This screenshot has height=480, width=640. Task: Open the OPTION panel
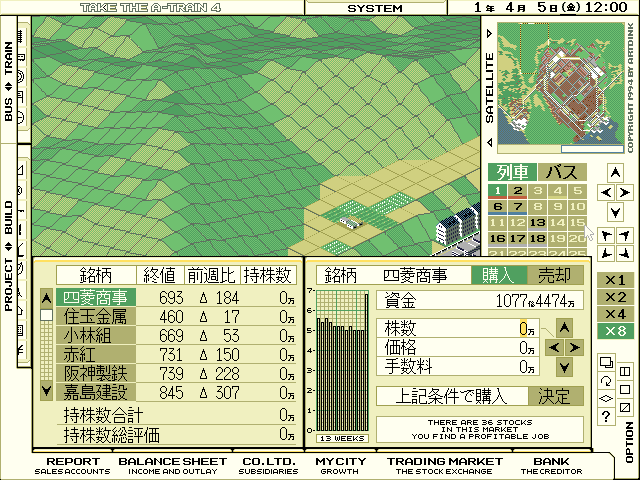pyautogui.click(x=629, y=441)
